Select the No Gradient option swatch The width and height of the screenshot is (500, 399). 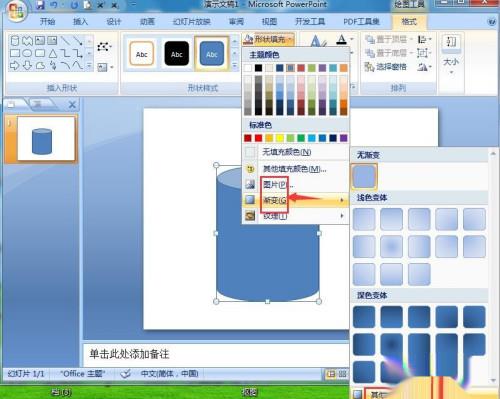tap(364, 176)
